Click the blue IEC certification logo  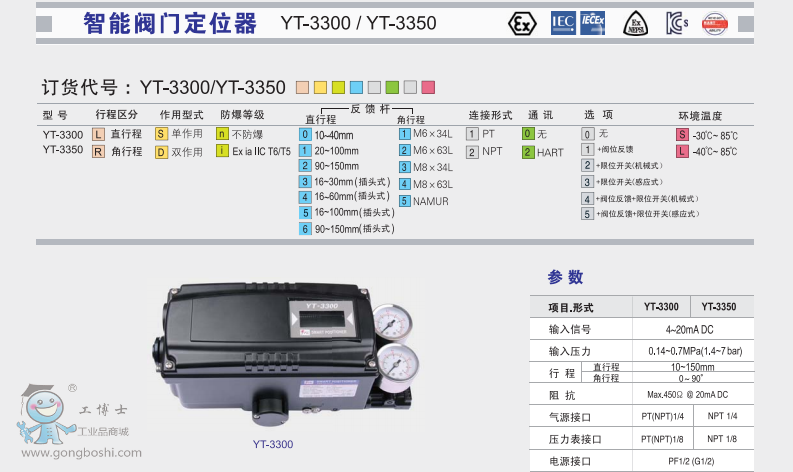tap(563, 23)
